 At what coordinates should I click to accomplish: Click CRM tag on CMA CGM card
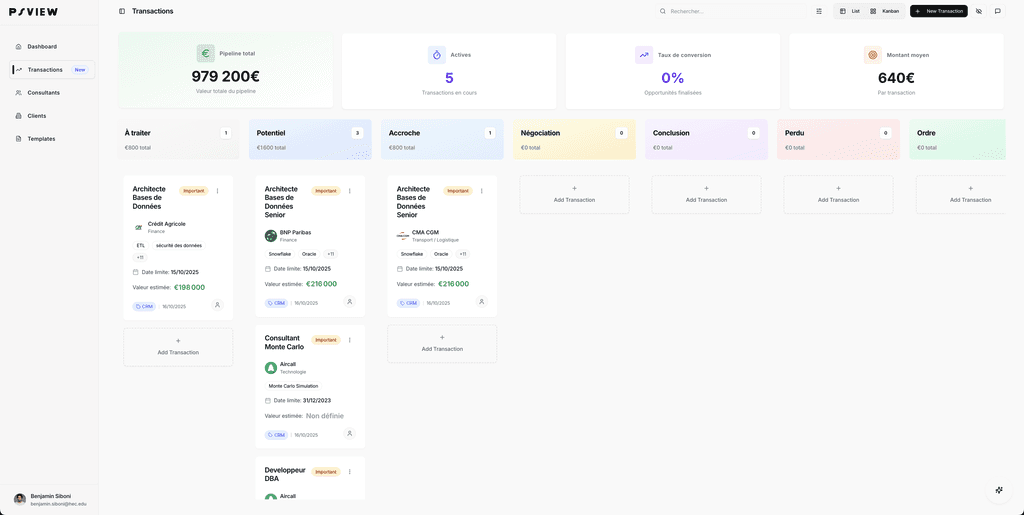pyautogui.click(x=408, y=303)
